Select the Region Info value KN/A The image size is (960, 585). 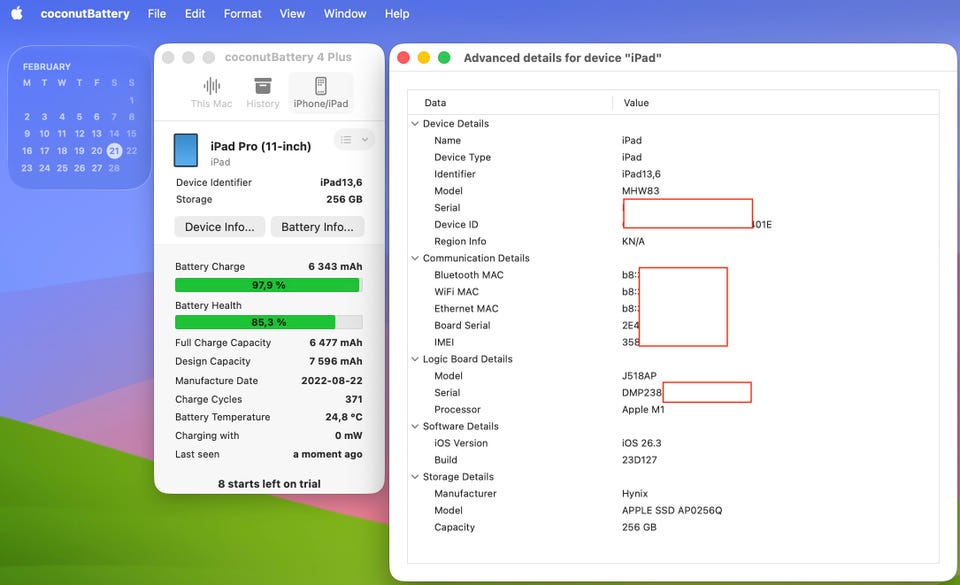[x=633, y=241]
